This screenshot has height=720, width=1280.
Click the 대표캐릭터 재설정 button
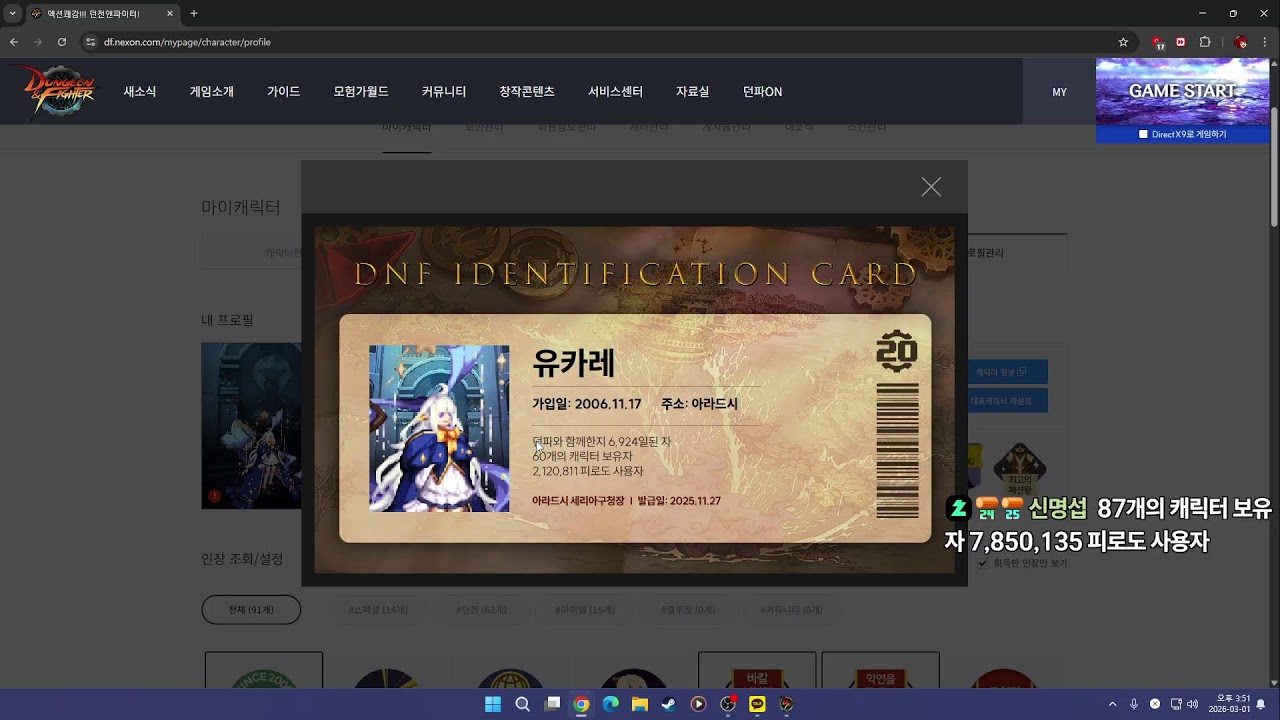coord(1007,401)
